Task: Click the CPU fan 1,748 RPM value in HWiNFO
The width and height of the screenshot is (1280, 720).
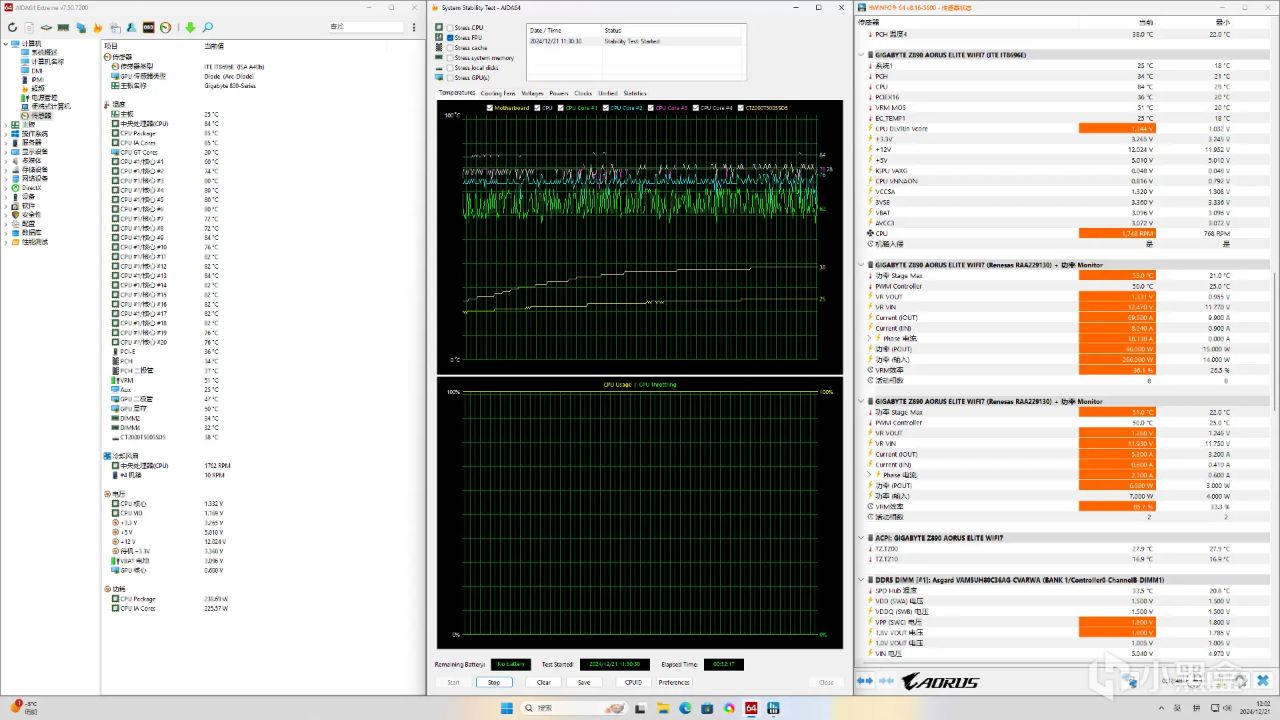Action: pyautogui.click(x=1117, y=233)
